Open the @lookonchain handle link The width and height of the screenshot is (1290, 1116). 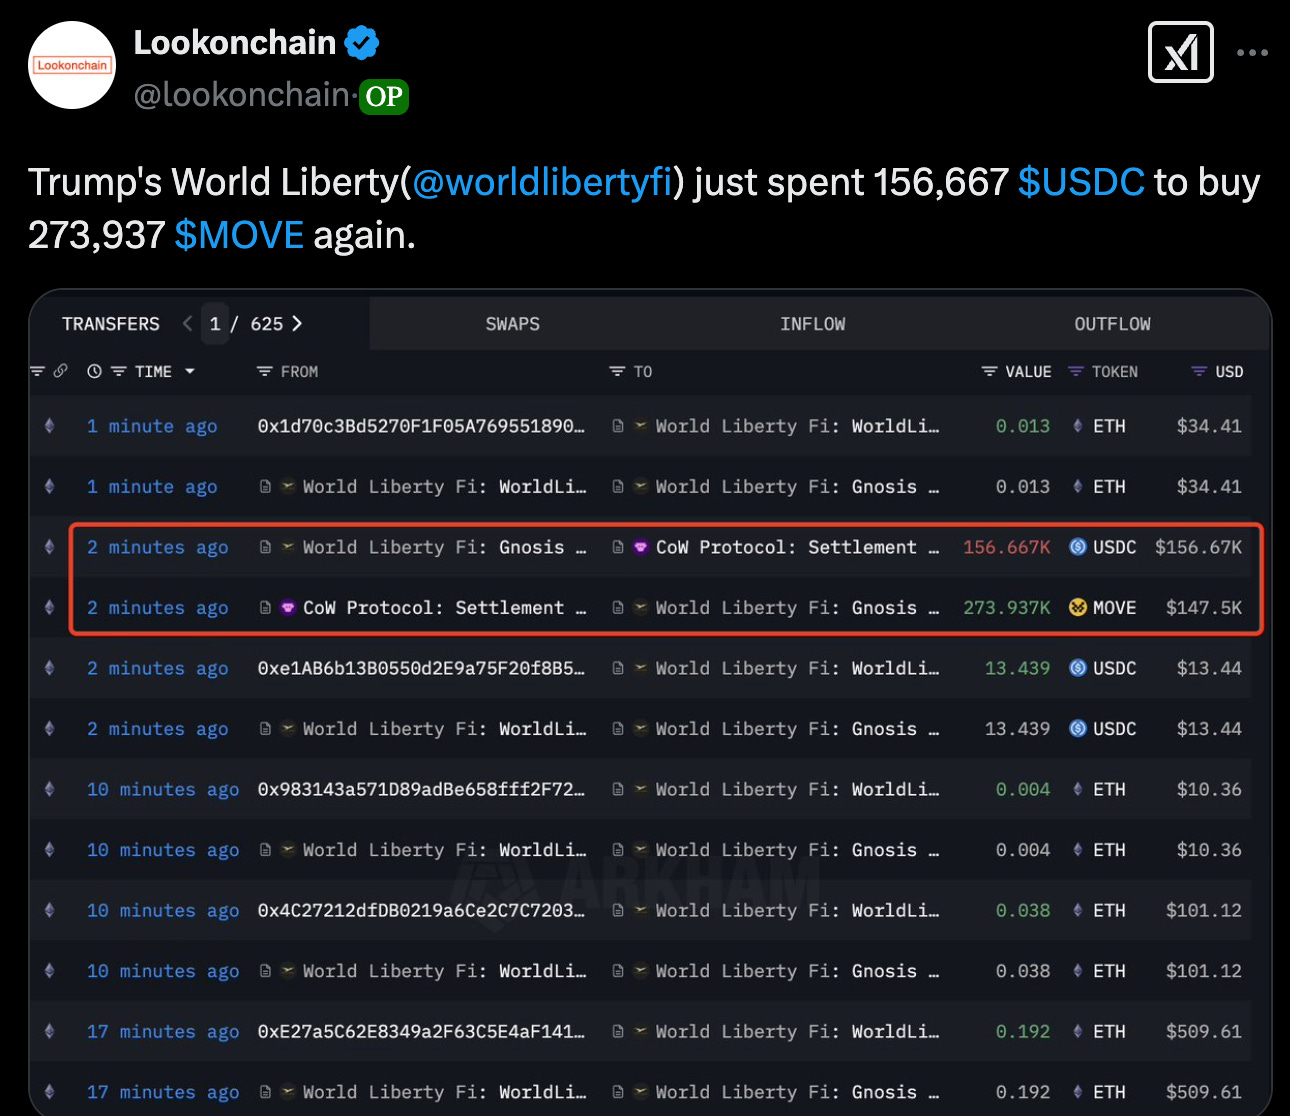click(x=241, y=95)
